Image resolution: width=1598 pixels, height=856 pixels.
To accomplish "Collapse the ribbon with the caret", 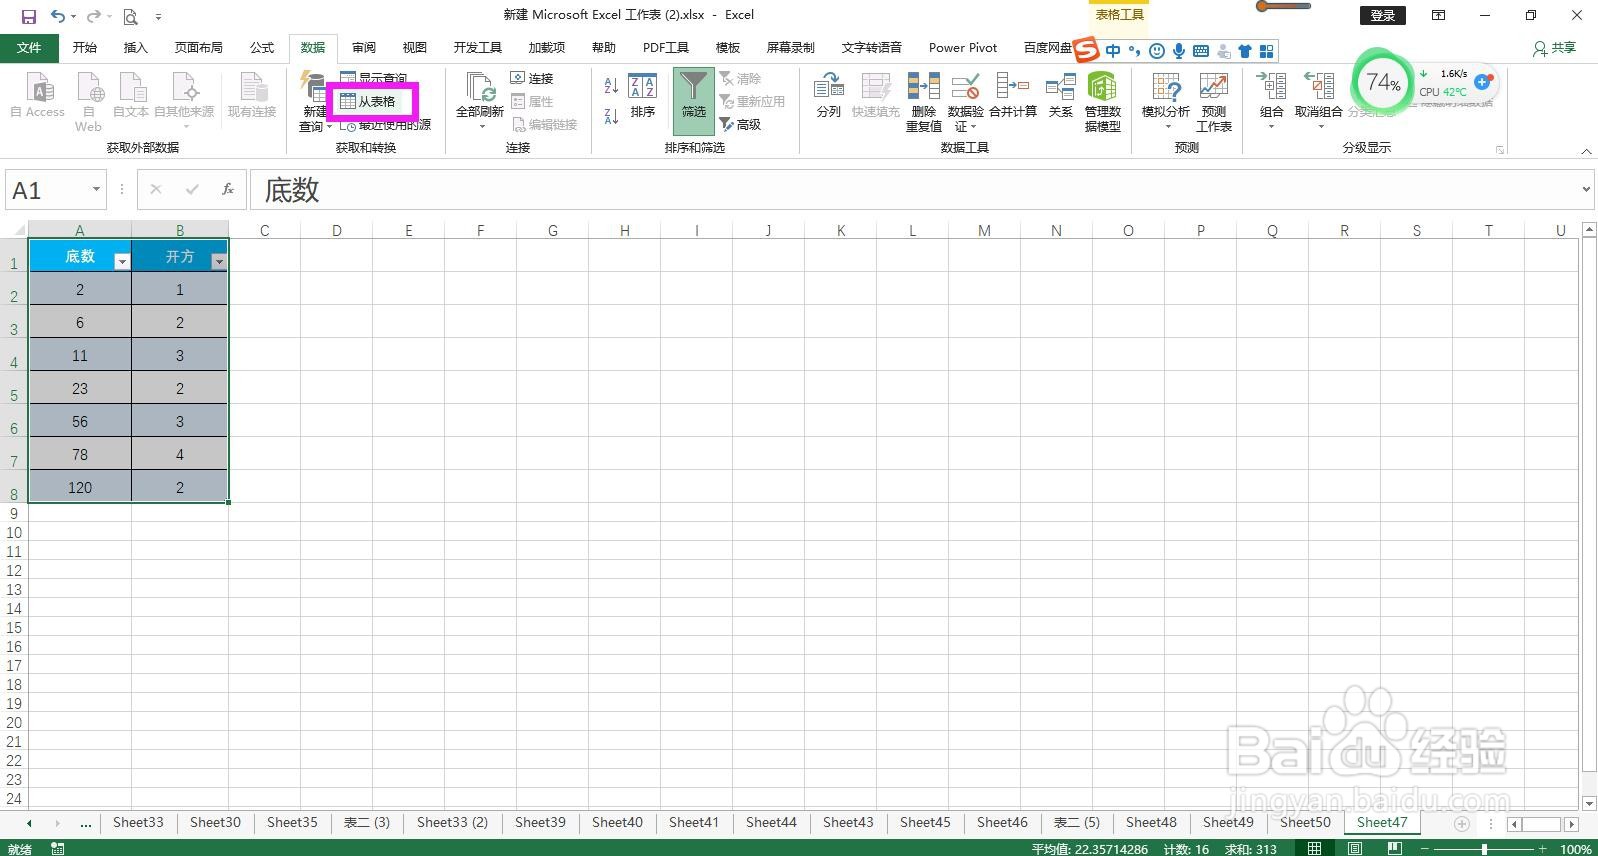I will pos(1586,151).
